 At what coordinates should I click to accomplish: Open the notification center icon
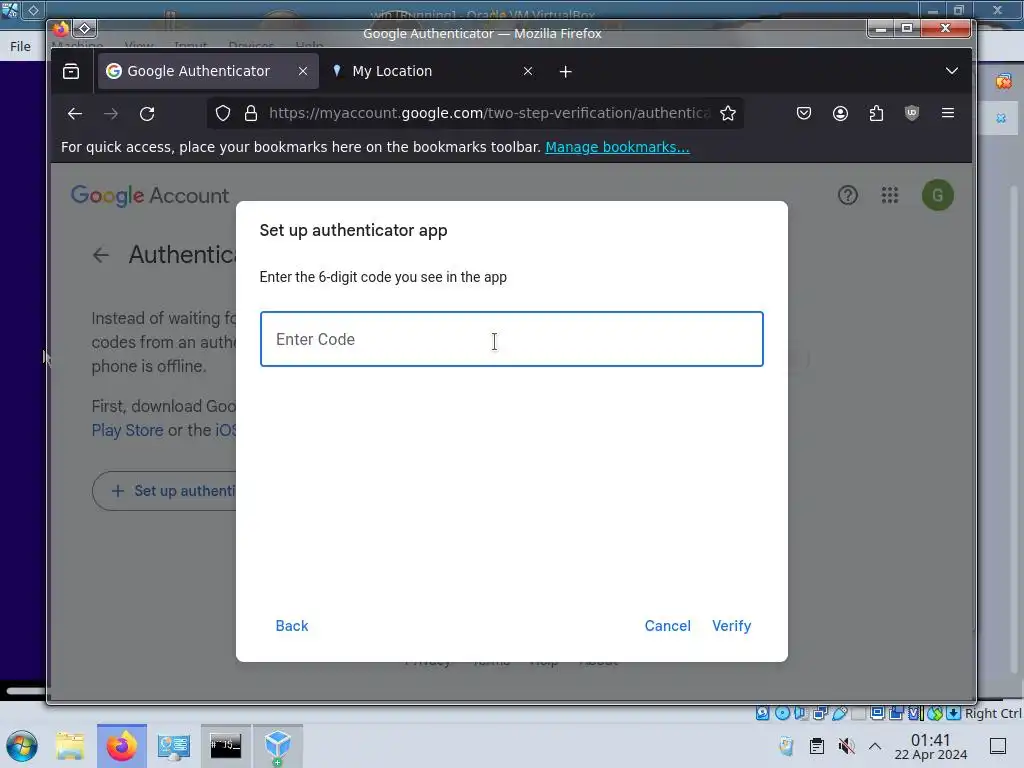click(x=997, y=746)
